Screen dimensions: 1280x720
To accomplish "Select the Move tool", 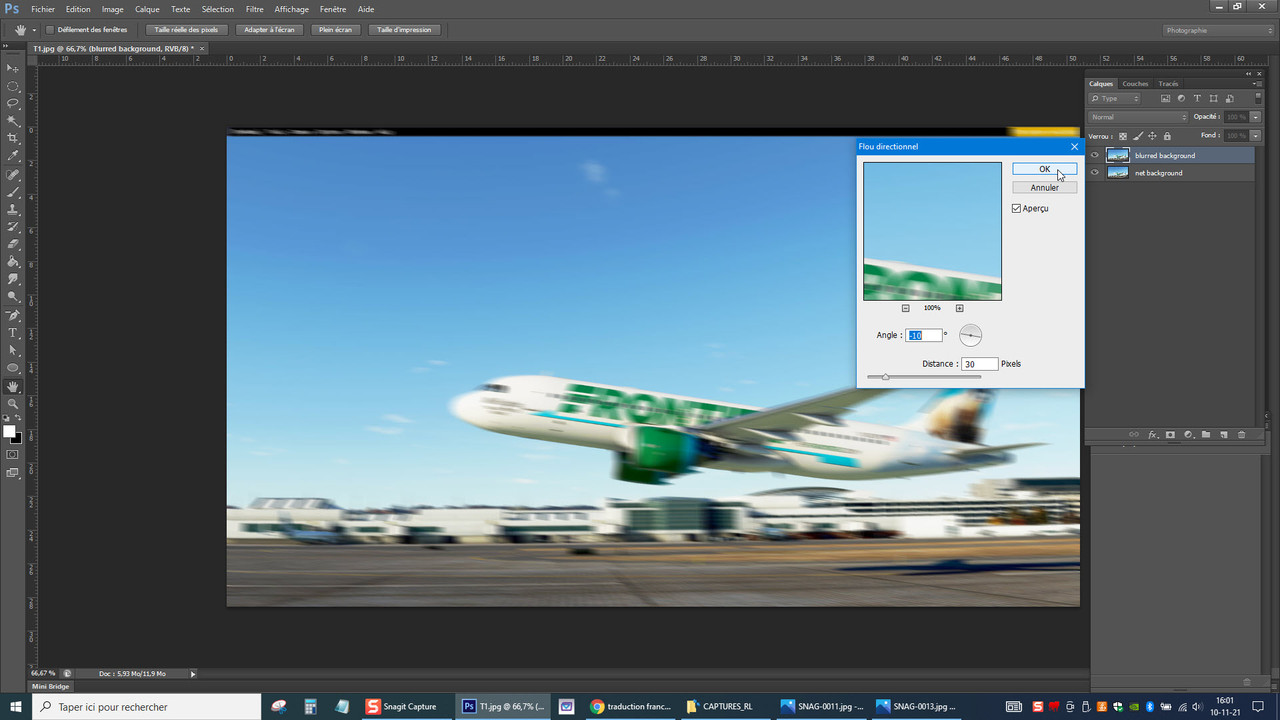I will tap(13, 68).
